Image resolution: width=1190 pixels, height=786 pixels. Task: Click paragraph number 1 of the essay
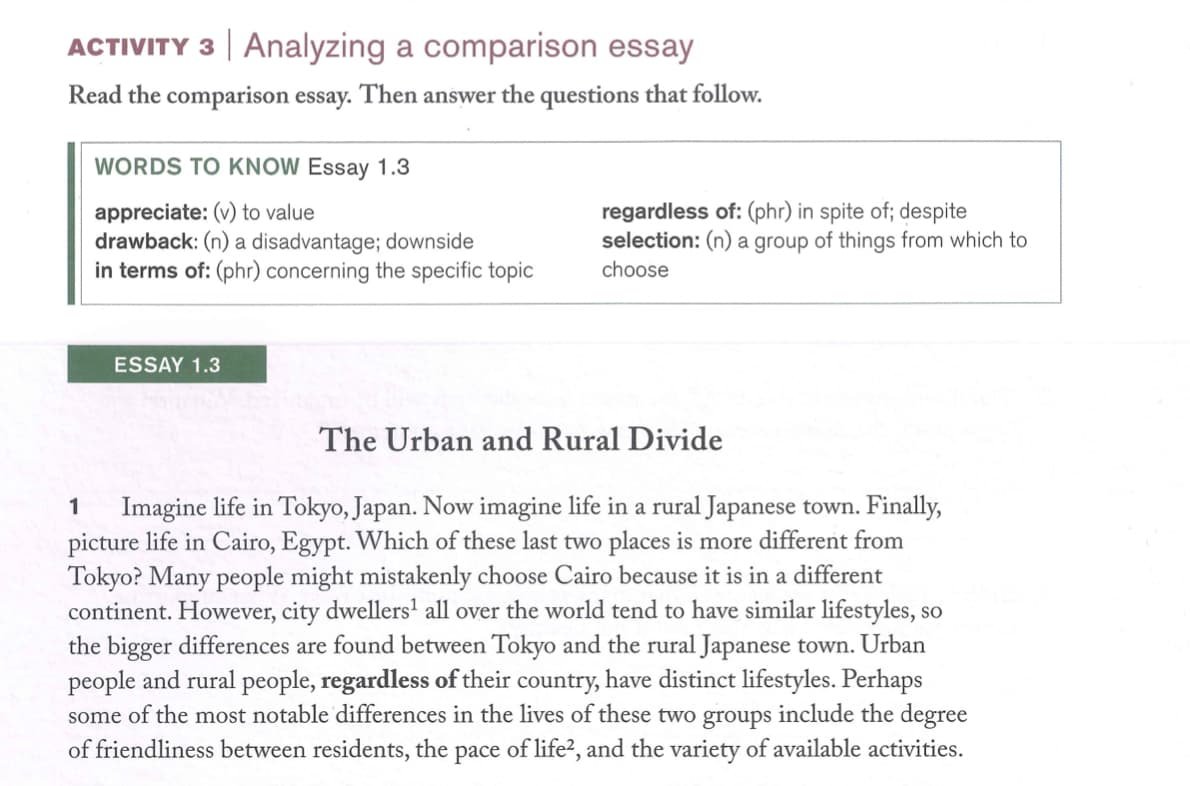[x=75, y=508]
